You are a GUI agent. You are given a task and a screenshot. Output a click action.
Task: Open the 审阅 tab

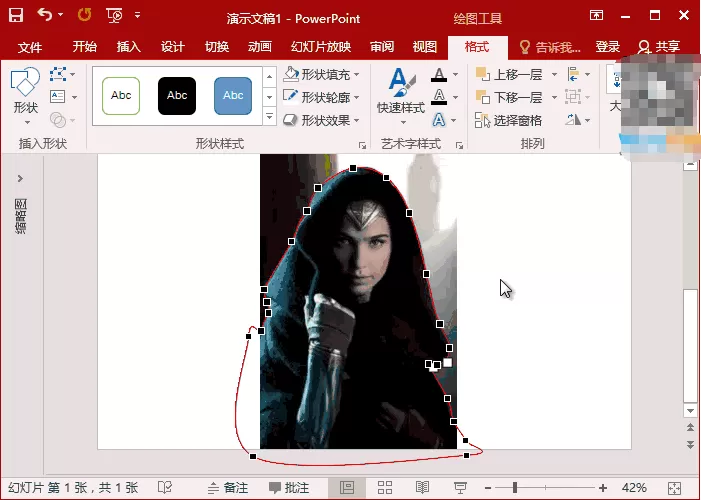(x=382, y=47)
